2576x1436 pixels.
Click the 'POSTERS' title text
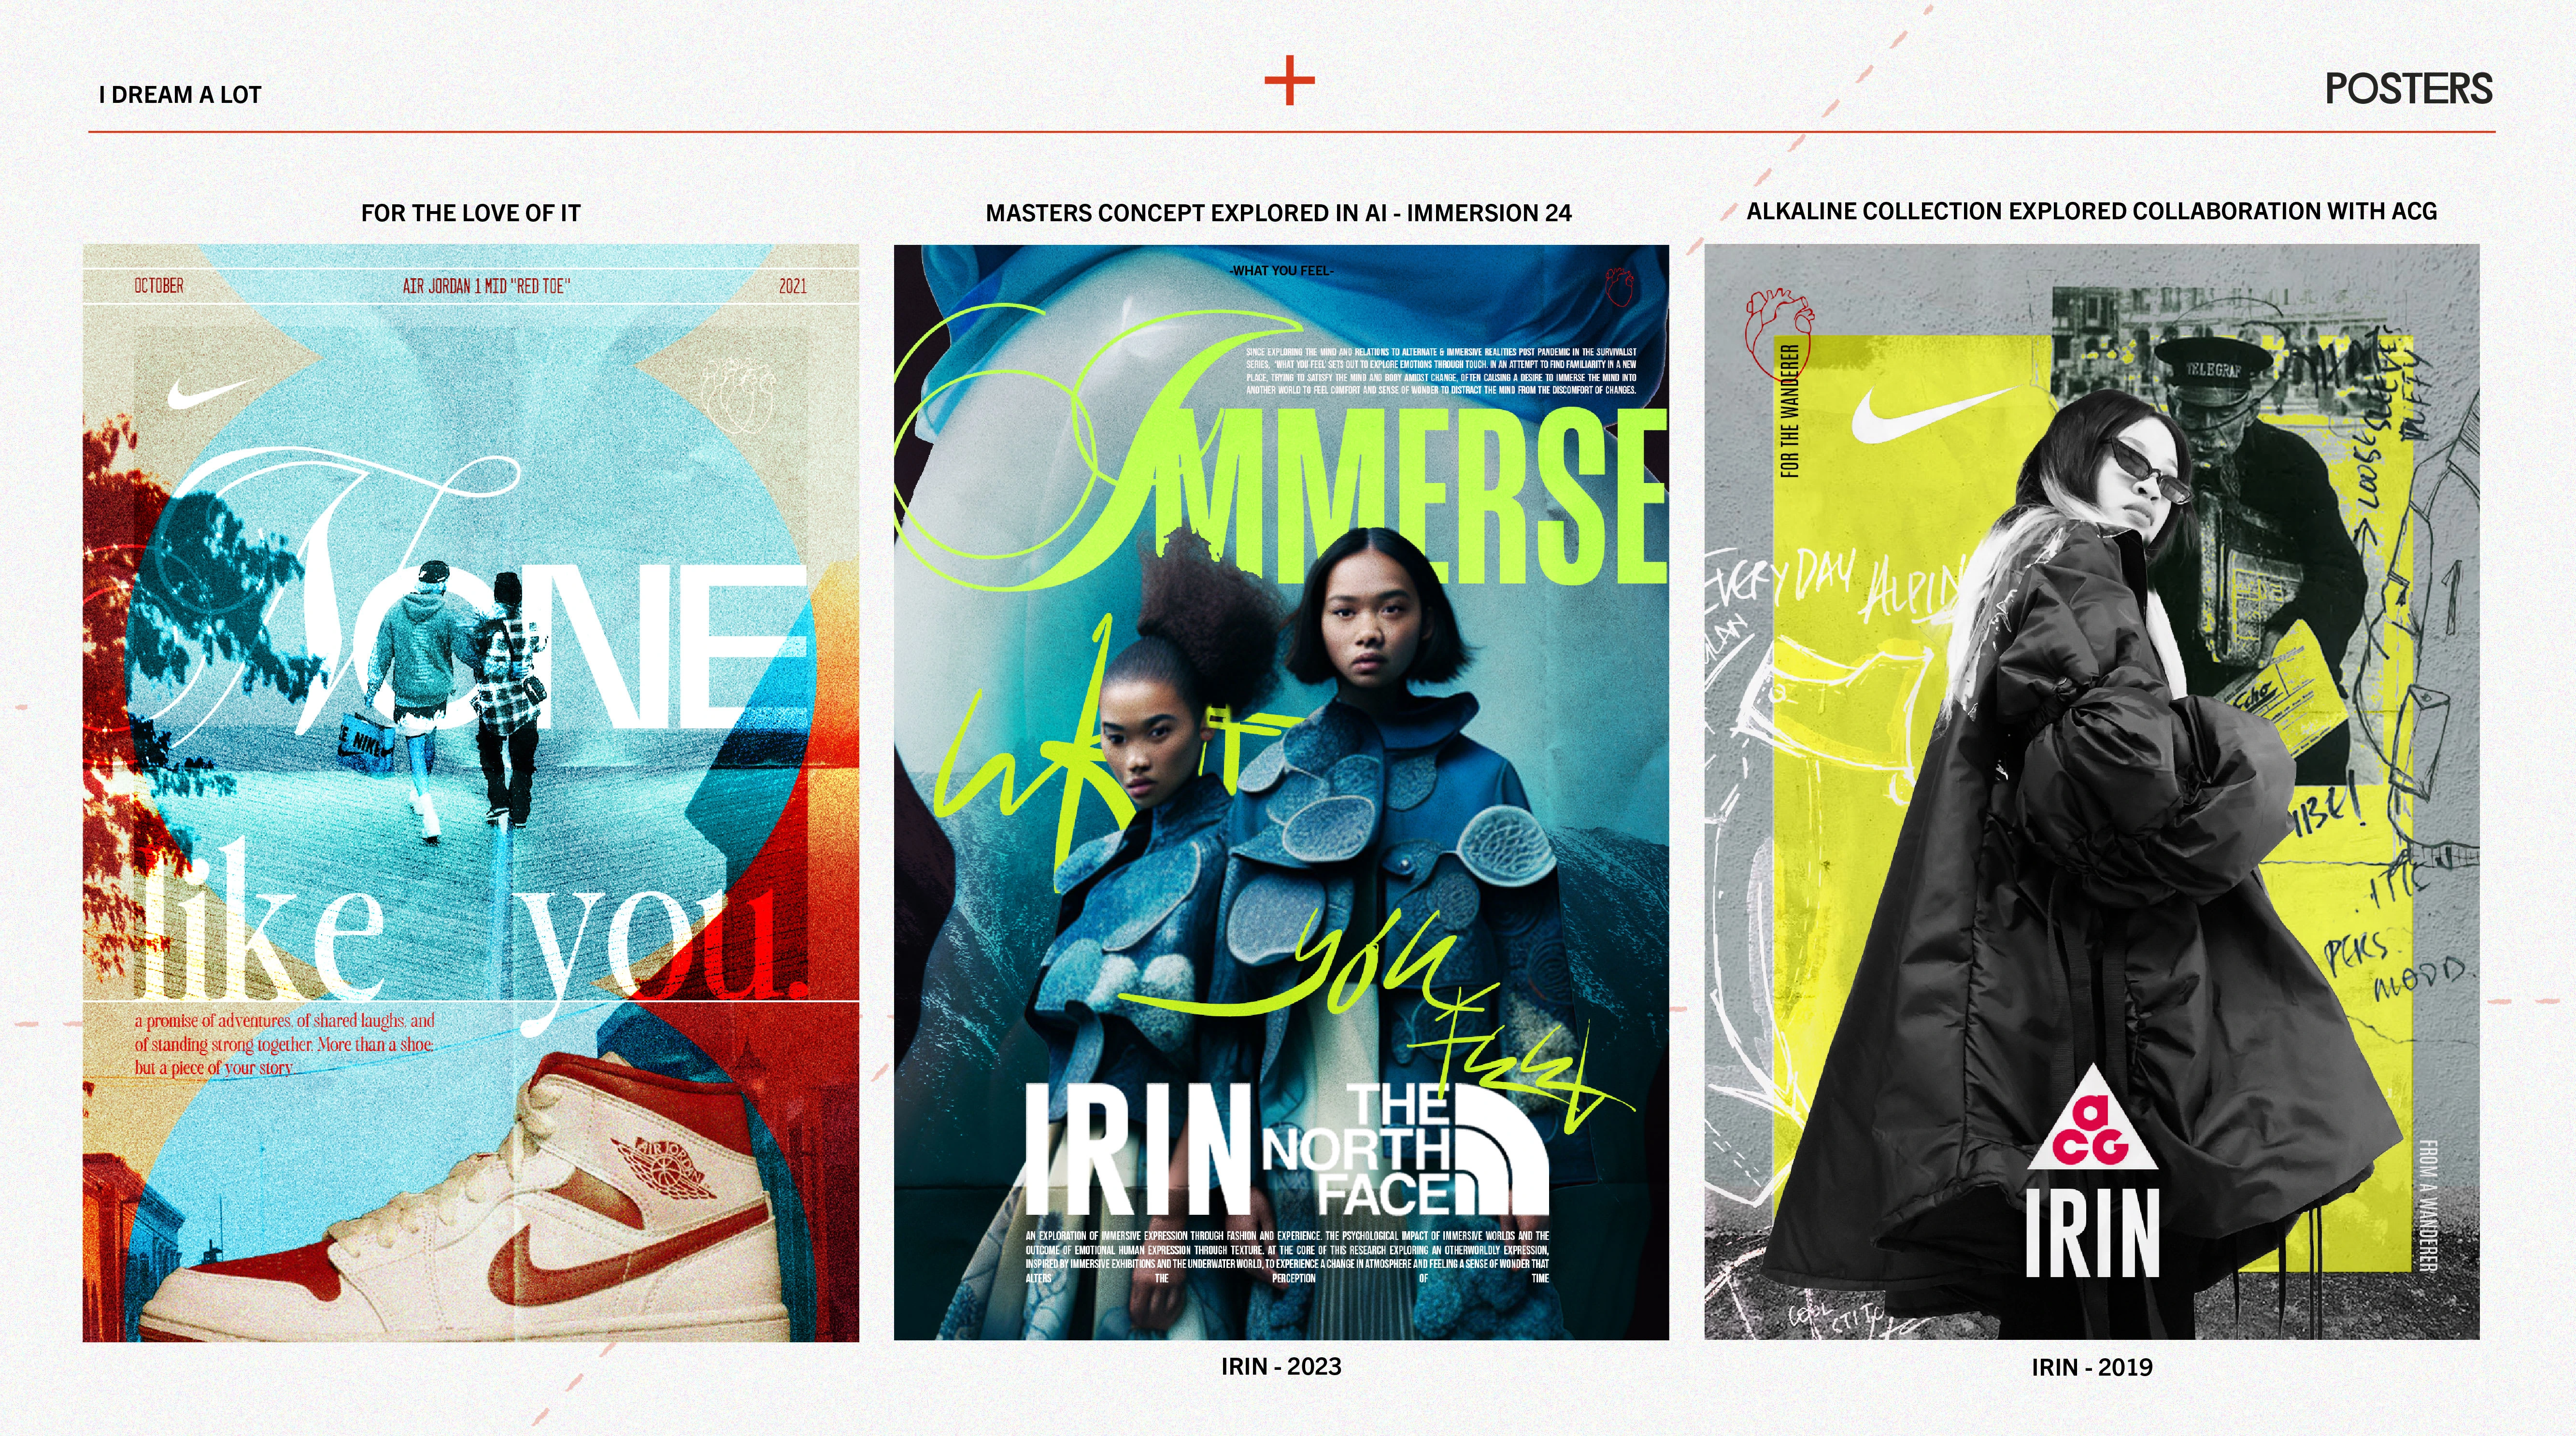(2408, 89)
